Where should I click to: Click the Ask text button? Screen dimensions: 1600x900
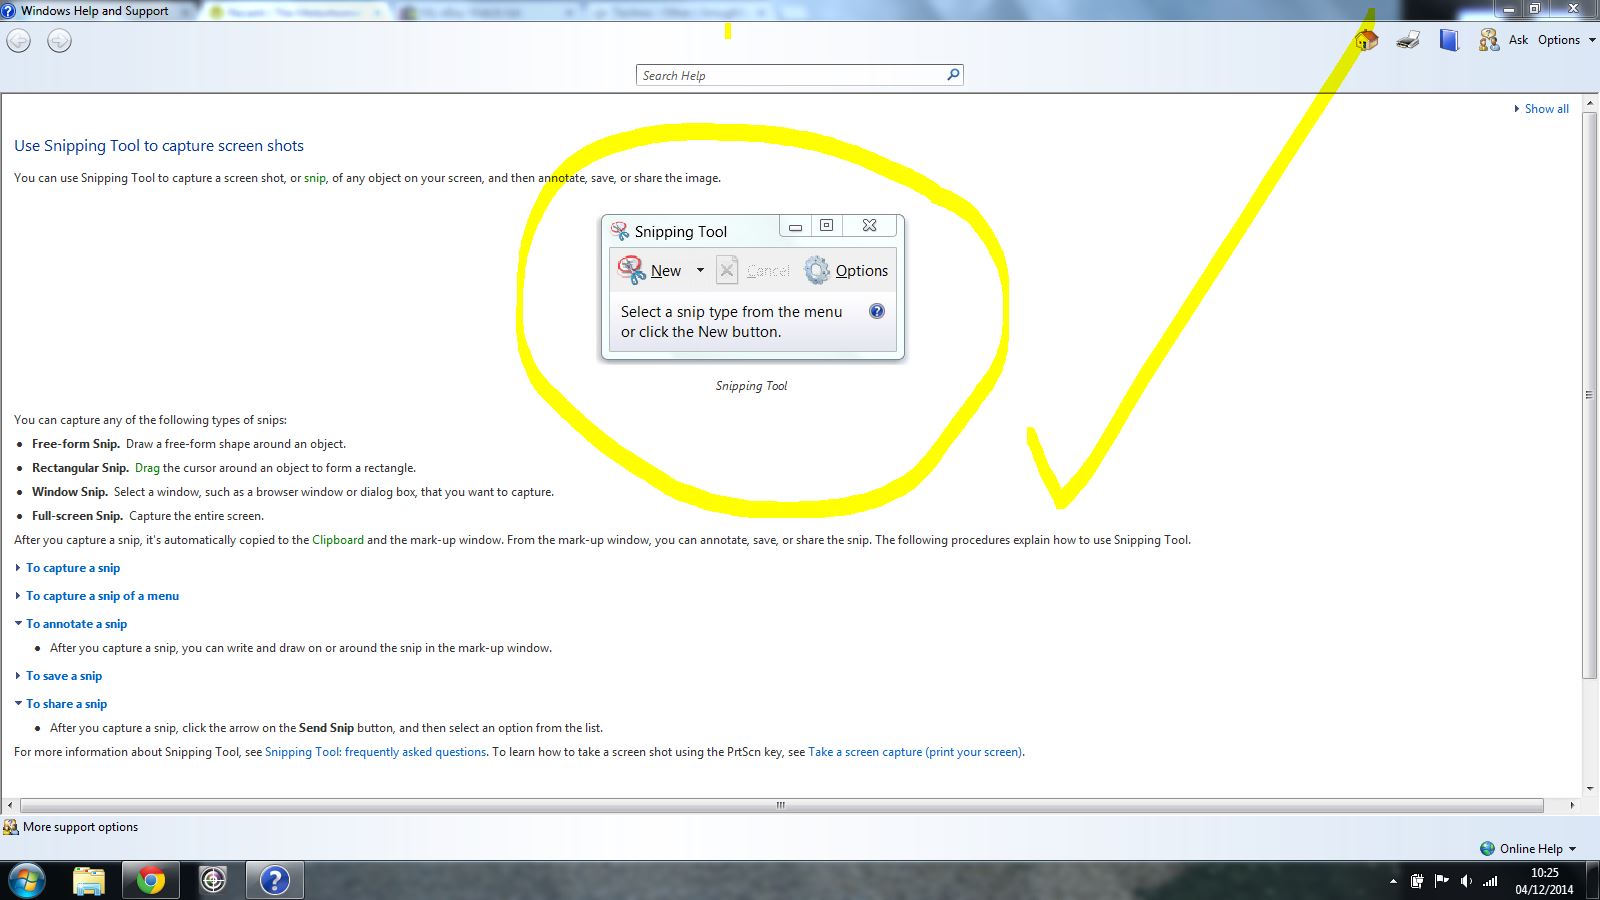[x=1518, y=40]
